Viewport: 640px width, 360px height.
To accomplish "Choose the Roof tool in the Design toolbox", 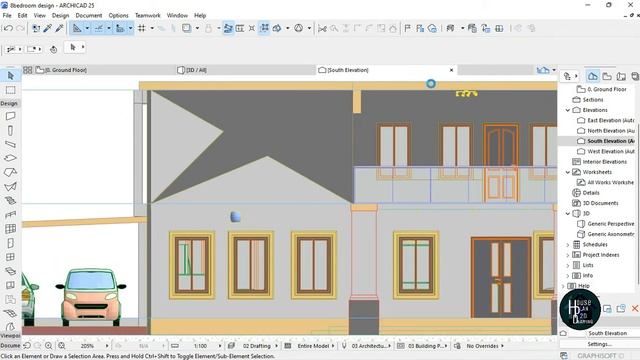I will click(x=11, y=172).
